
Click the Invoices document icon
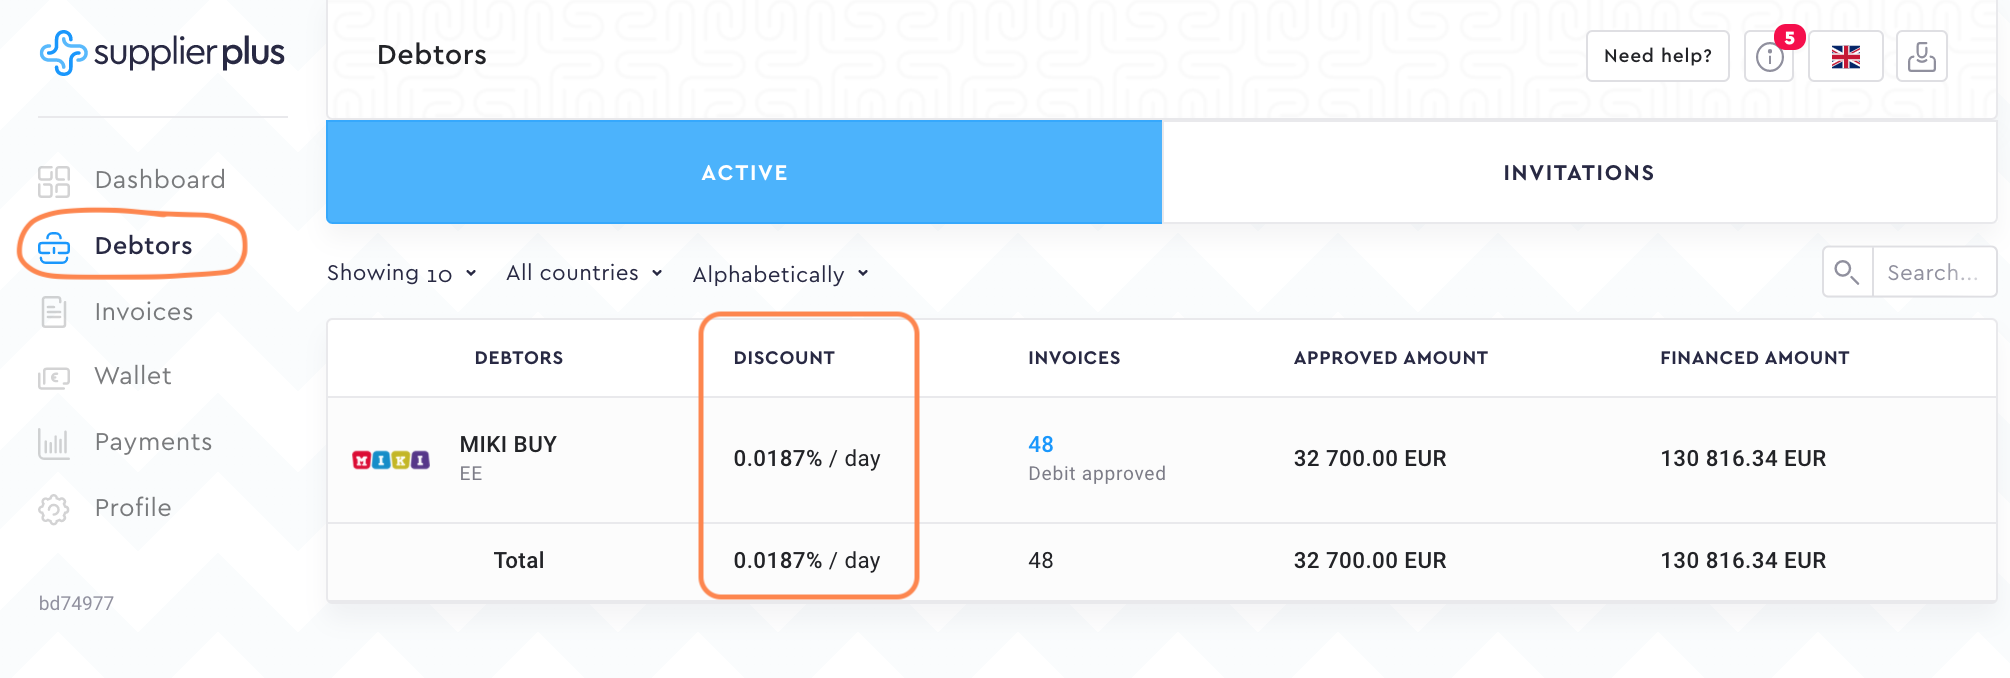(54, 312)
